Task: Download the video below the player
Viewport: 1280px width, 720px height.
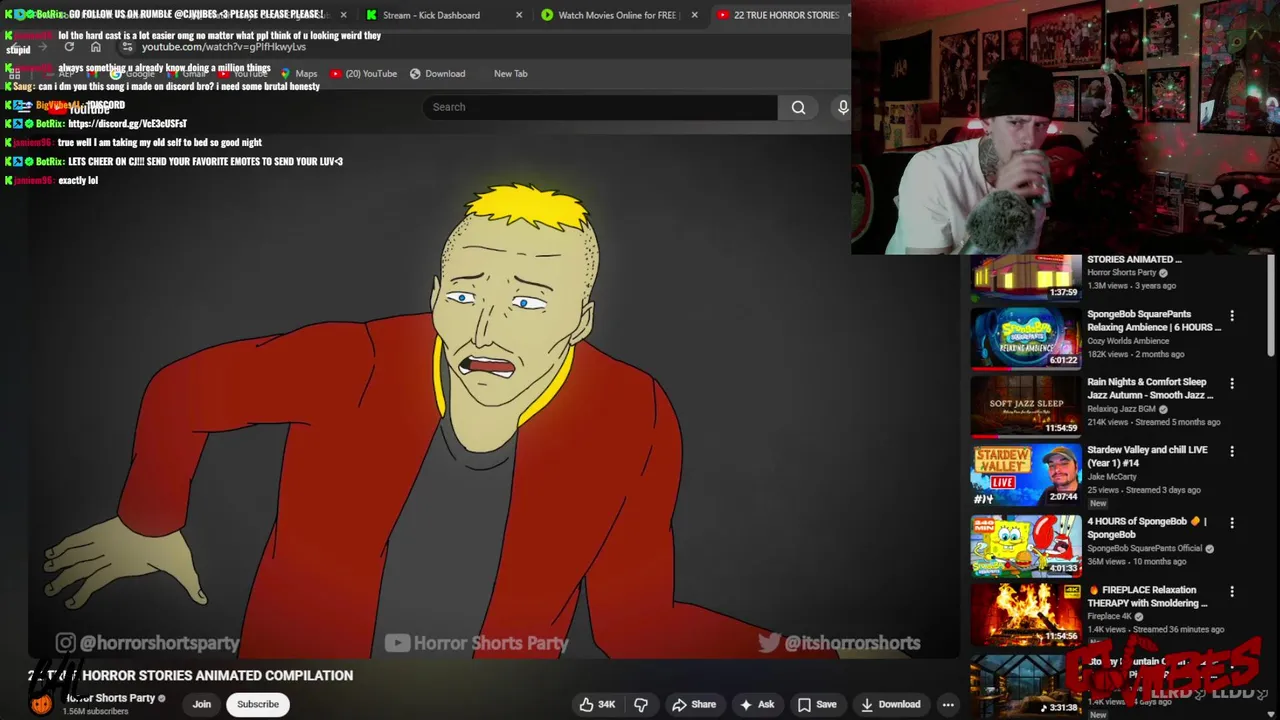Action: coord(890,704)
